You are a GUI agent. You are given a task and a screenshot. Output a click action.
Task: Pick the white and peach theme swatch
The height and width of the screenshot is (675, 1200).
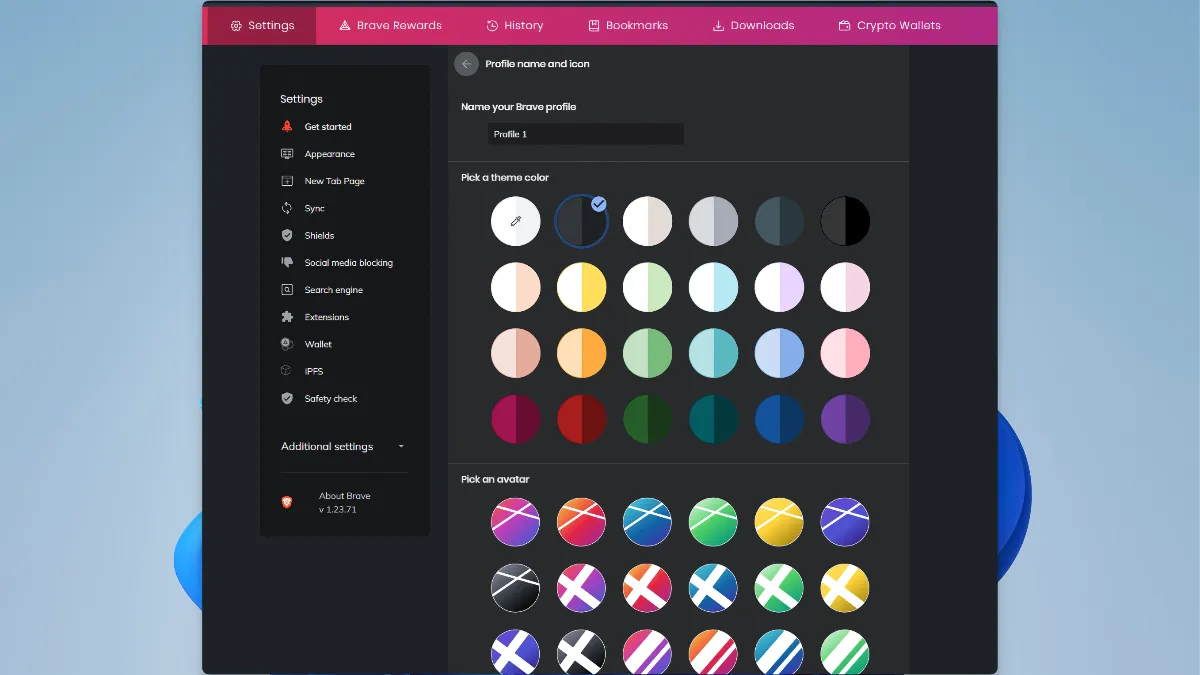pyautogui.click(x=516, y=287)
